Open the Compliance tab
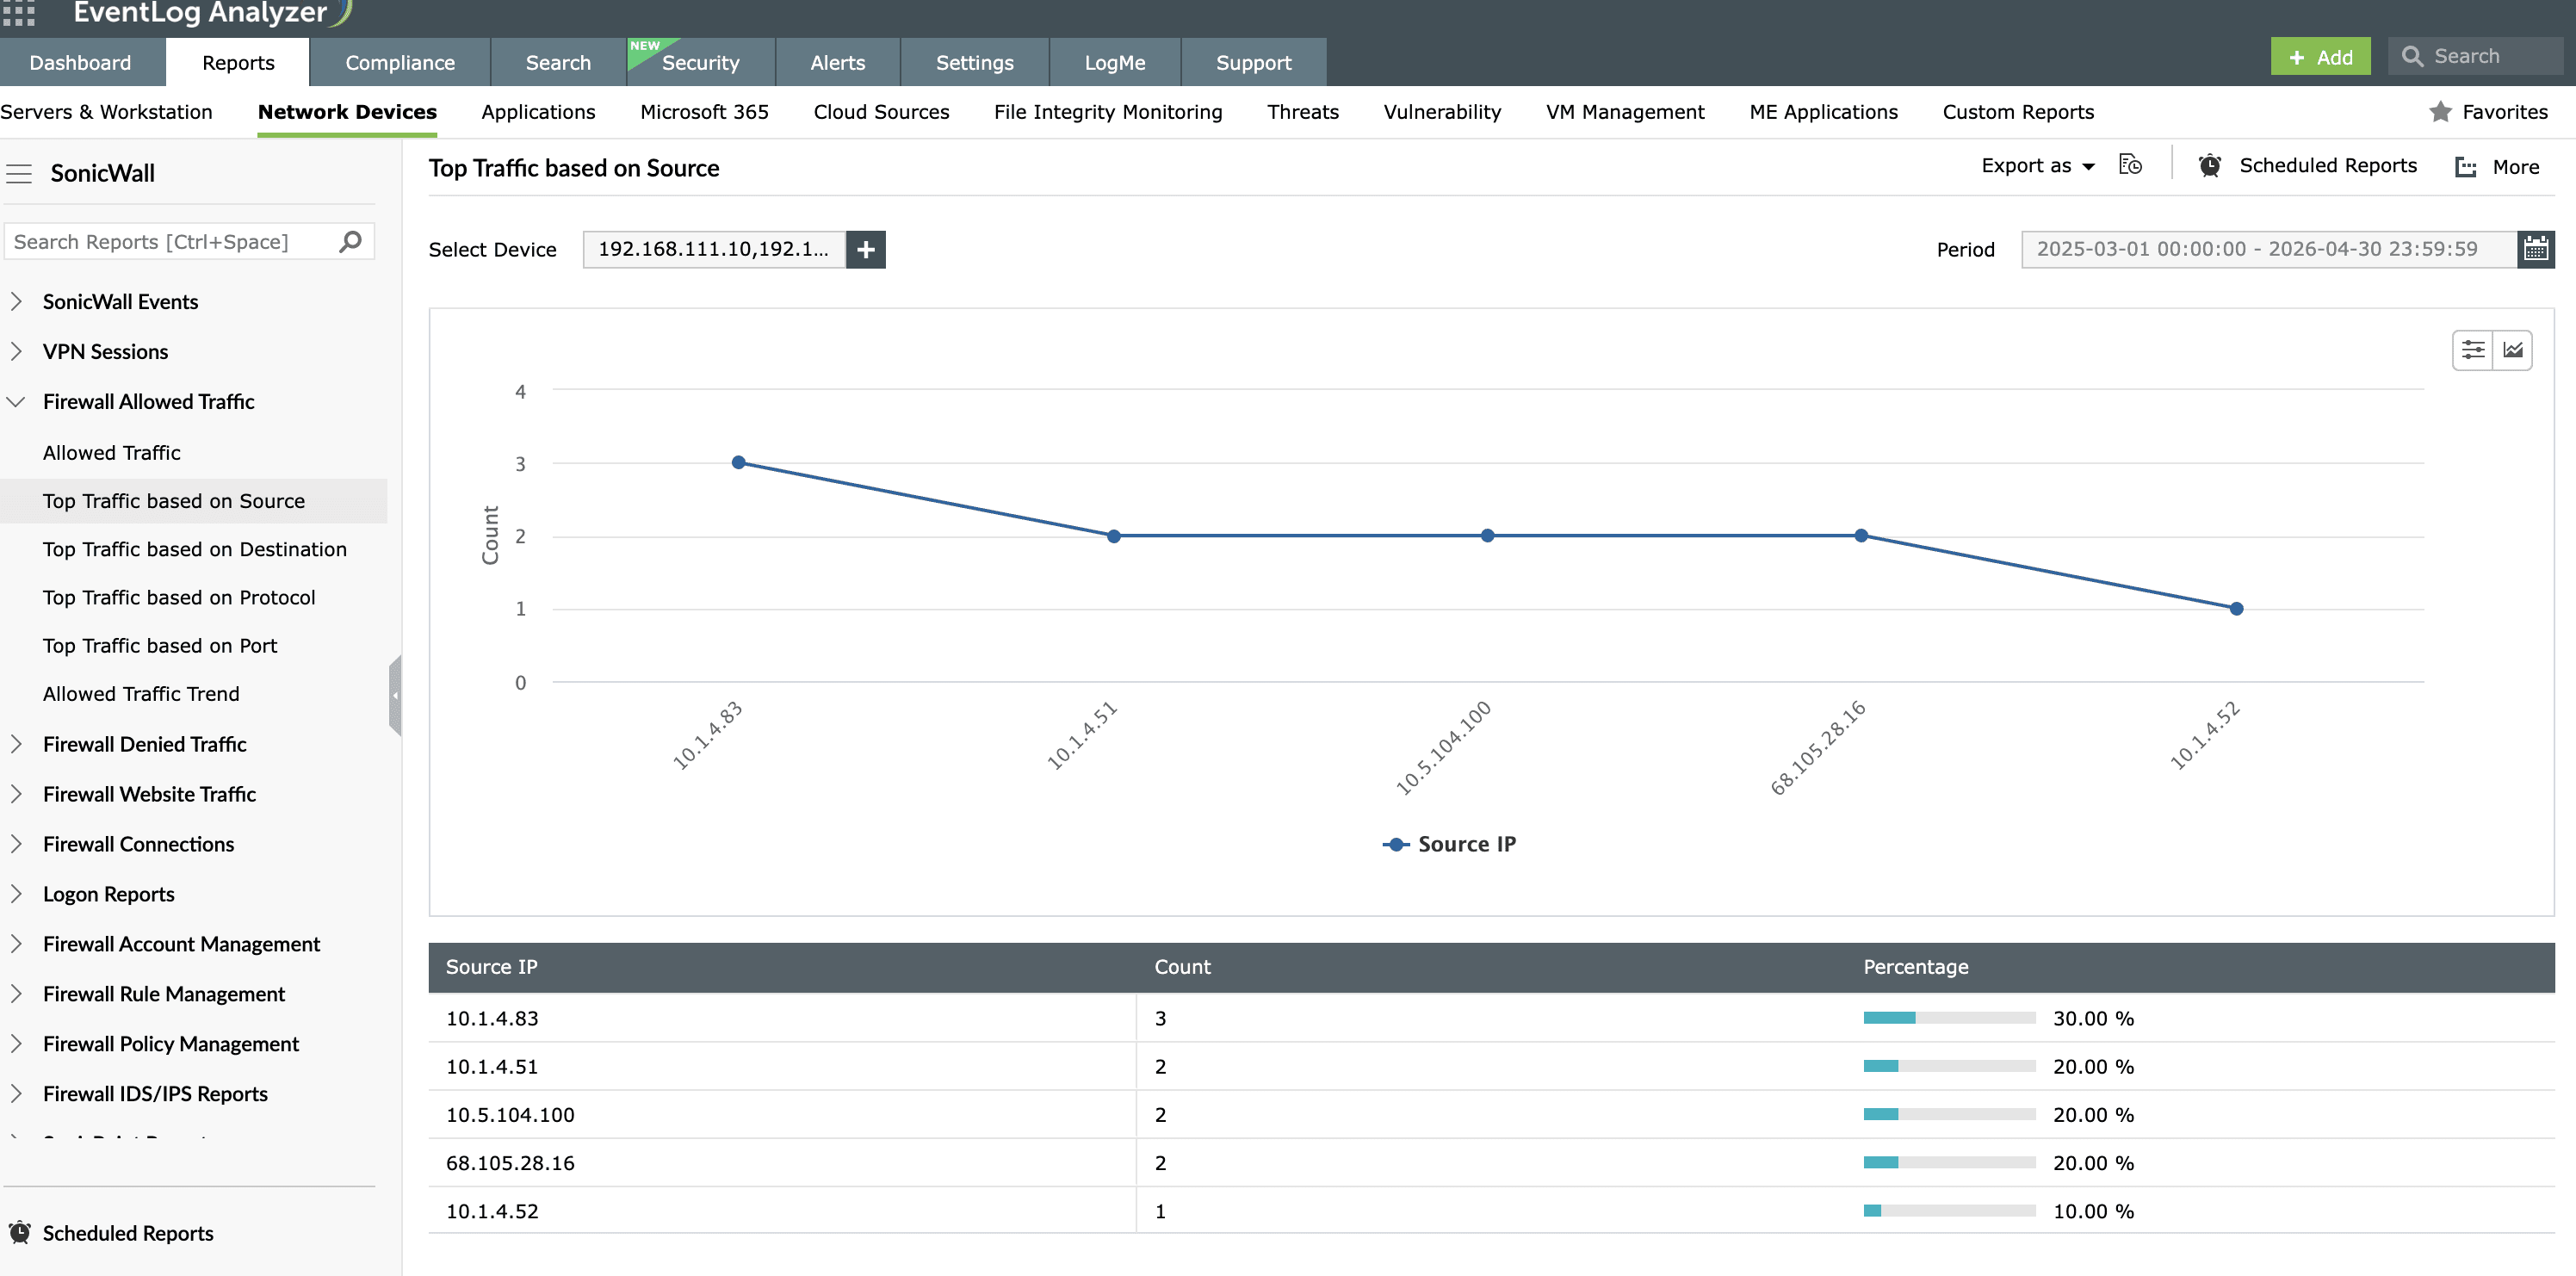 (400, 62)
